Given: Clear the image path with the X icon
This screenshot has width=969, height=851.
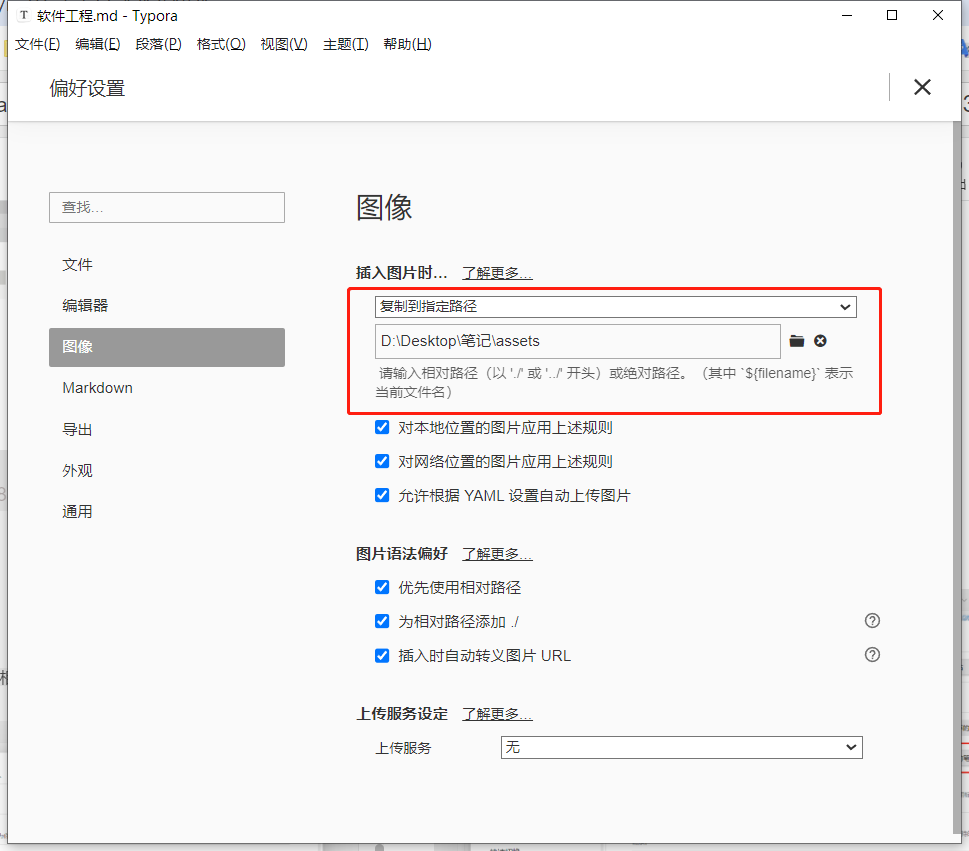Looking at the screenshot, I should click(820, 341).
